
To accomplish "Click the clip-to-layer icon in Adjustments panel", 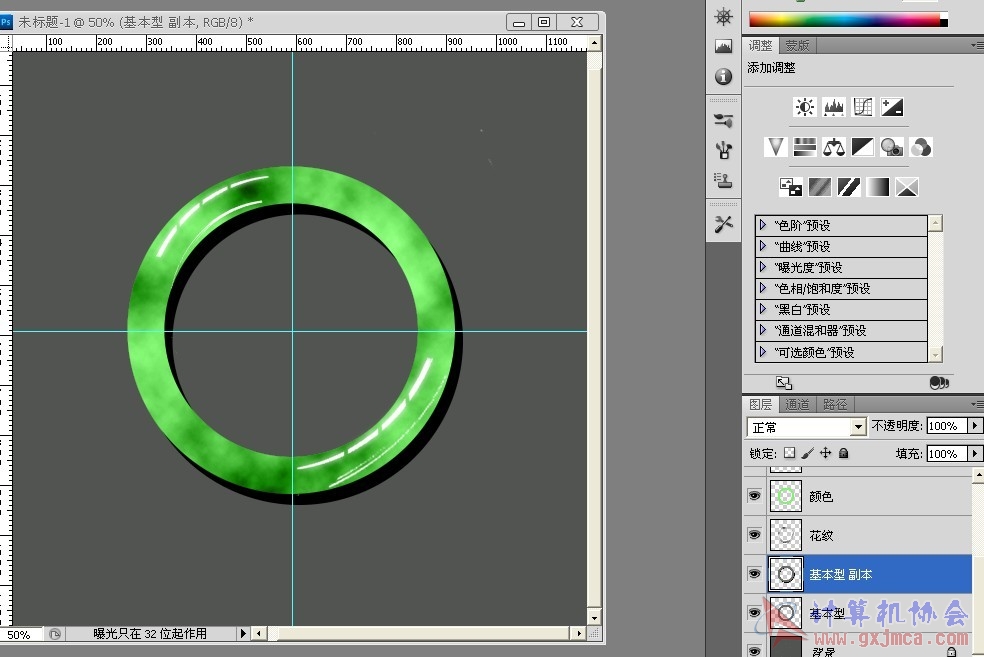I will pos(939,383).
